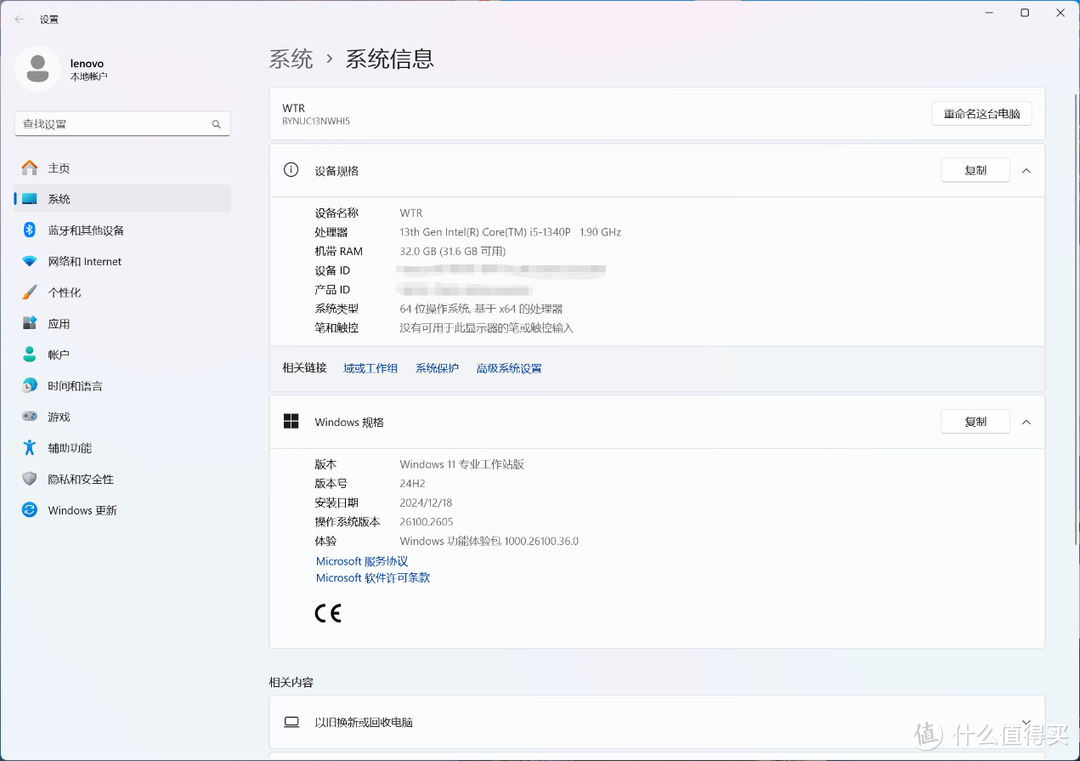Image resolution: width=1080 pixels, height=761 pixels.
Task: Open the Microsoft 软件许可条款 link
Action: (x=373, y=578)
